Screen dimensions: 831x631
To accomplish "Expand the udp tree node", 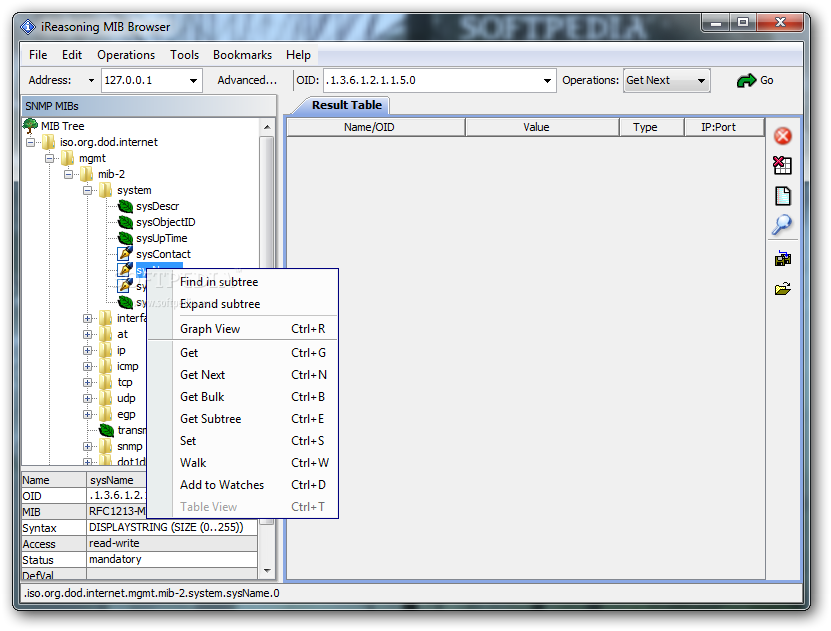I will click(x=88, y=398).
